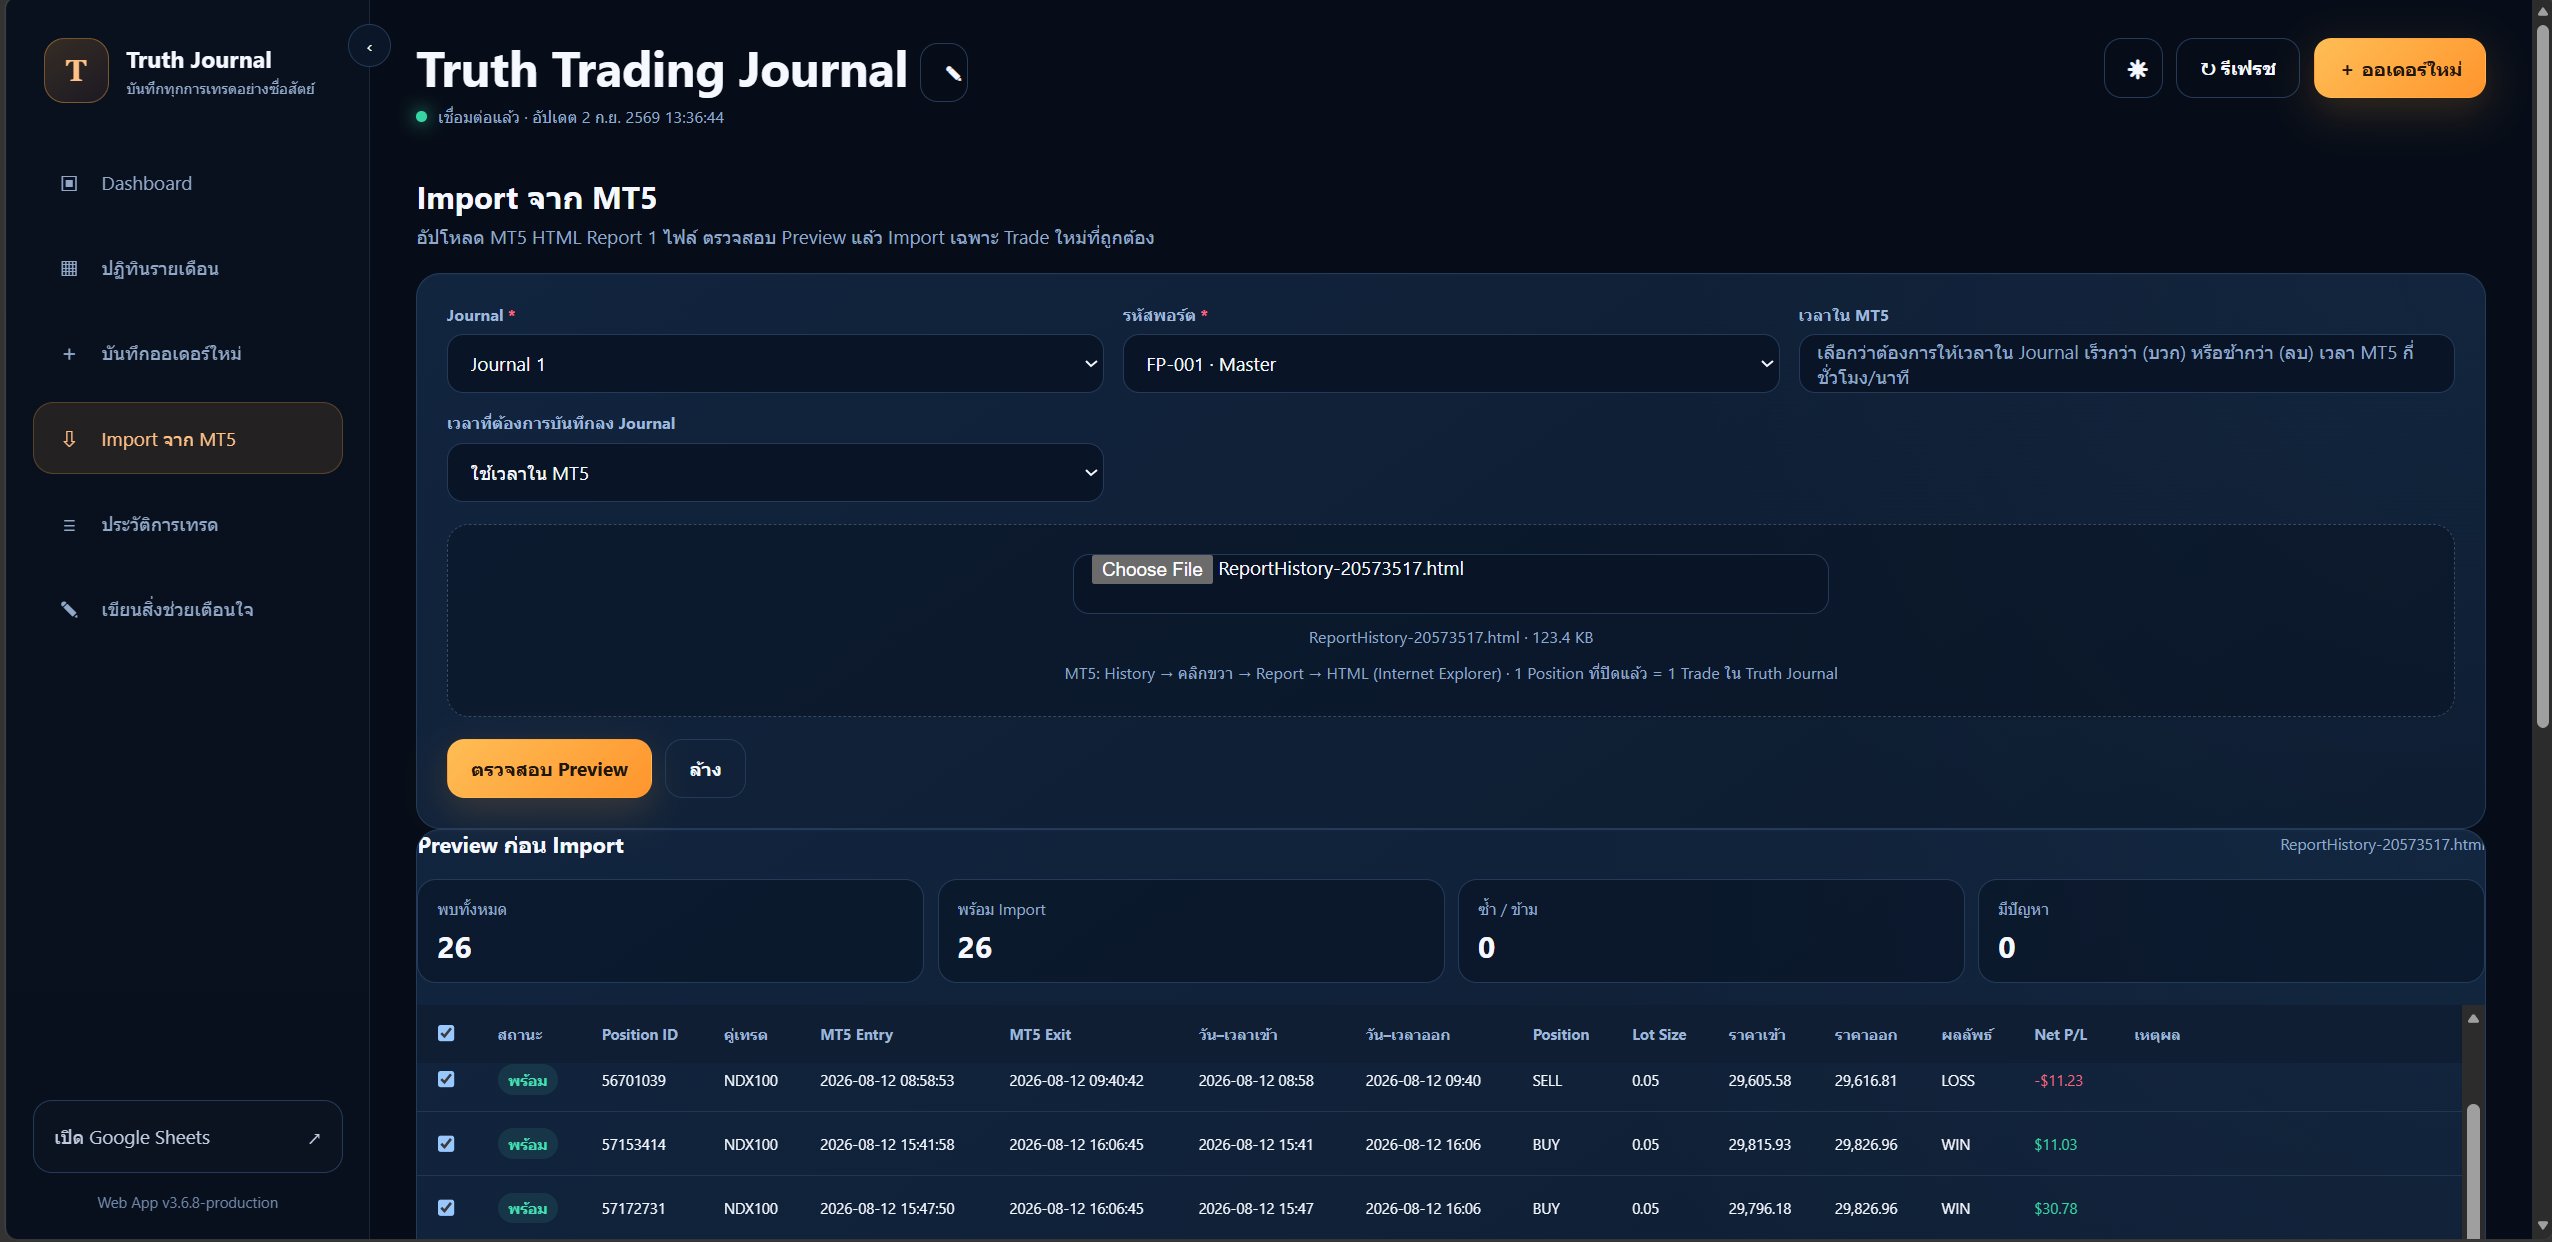Click the รีเฟรช button

coord(2237,69)
